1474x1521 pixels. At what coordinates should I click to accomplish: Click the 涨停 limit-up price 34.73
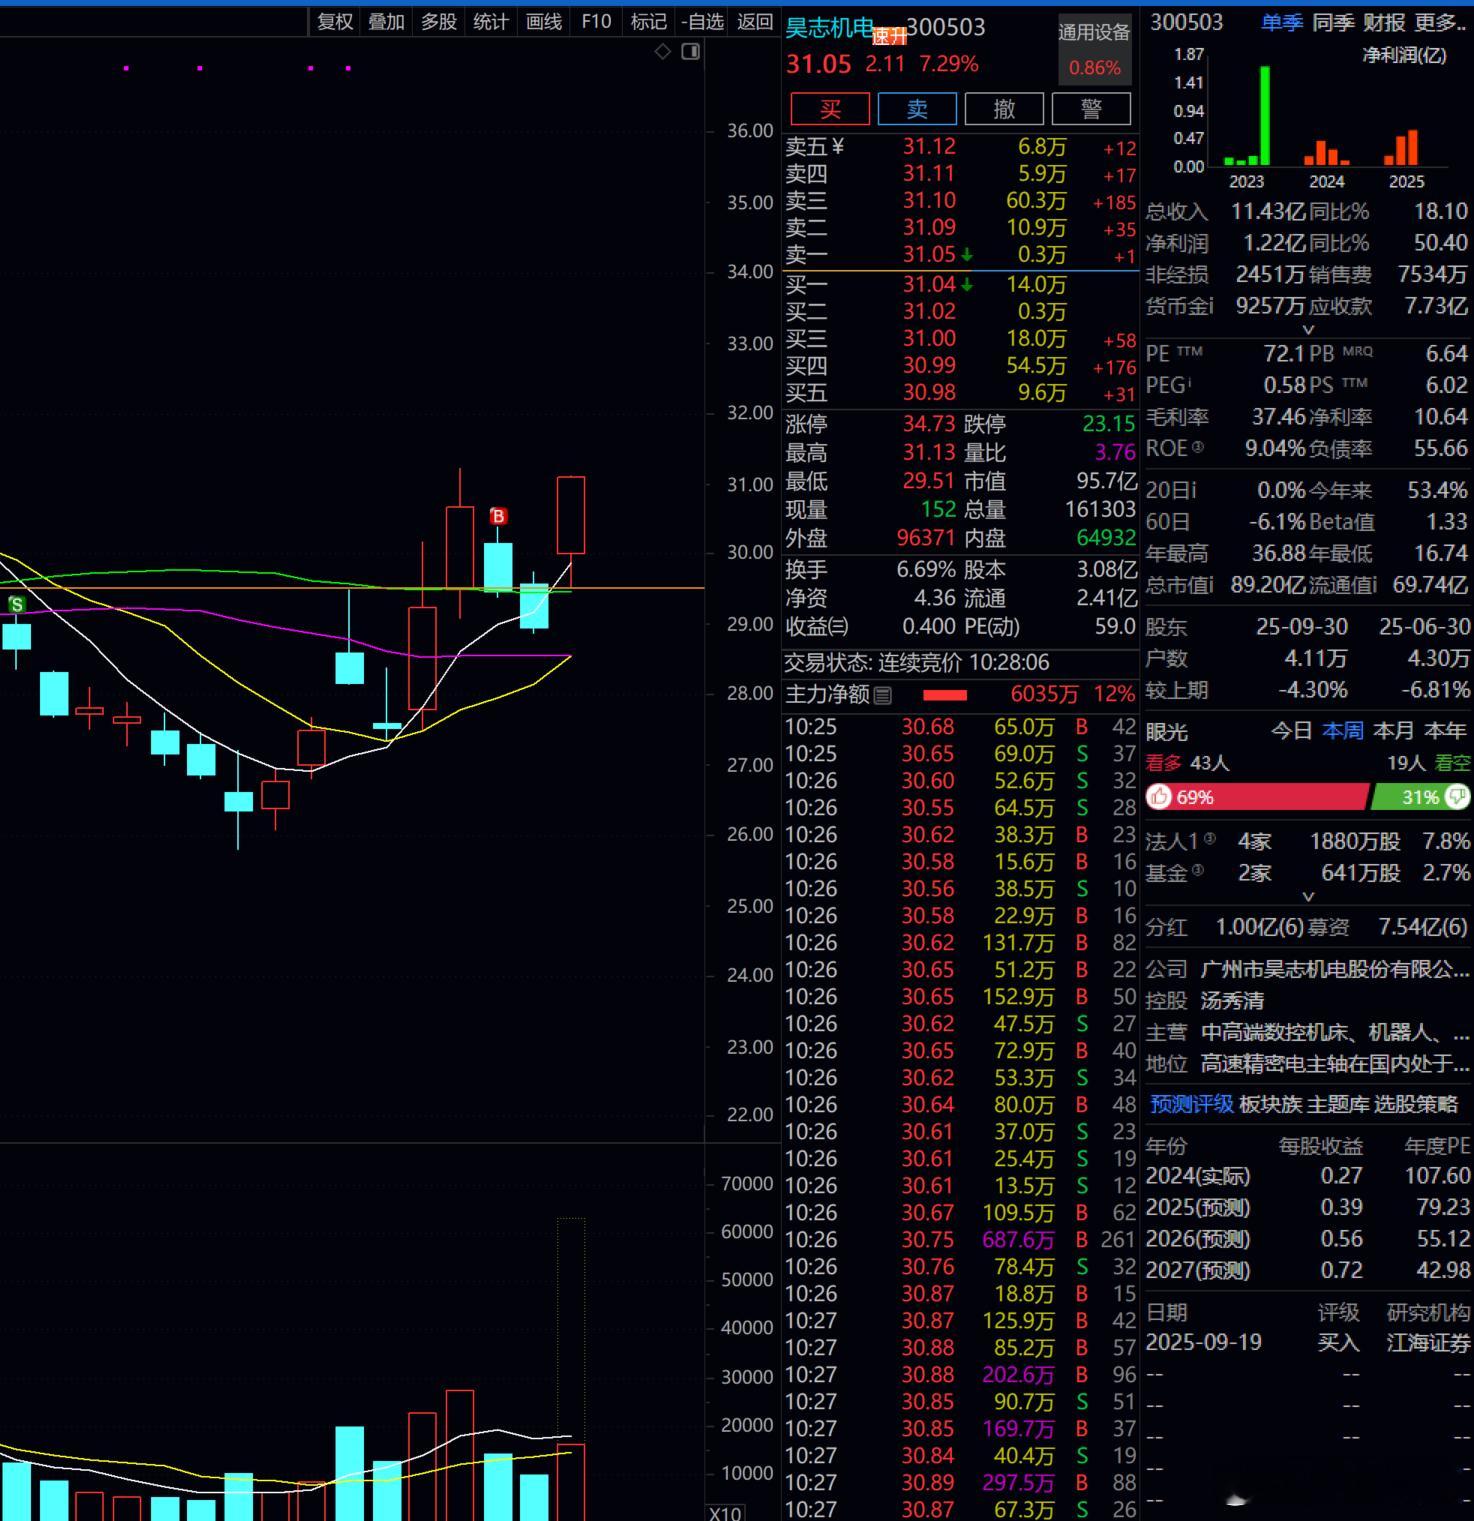pyautogui.click(x=929, y=424)
